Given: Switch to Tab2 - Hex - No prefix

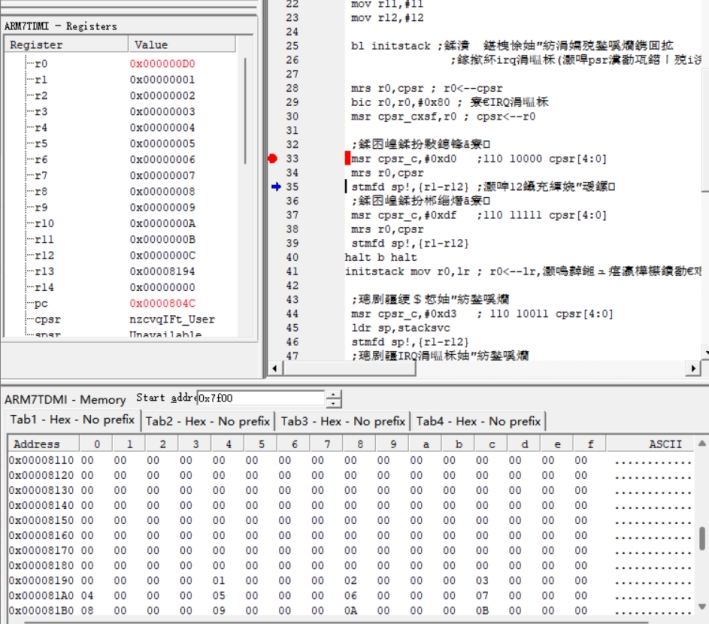Looking at the screenshot, I should (x=208, y=422).
